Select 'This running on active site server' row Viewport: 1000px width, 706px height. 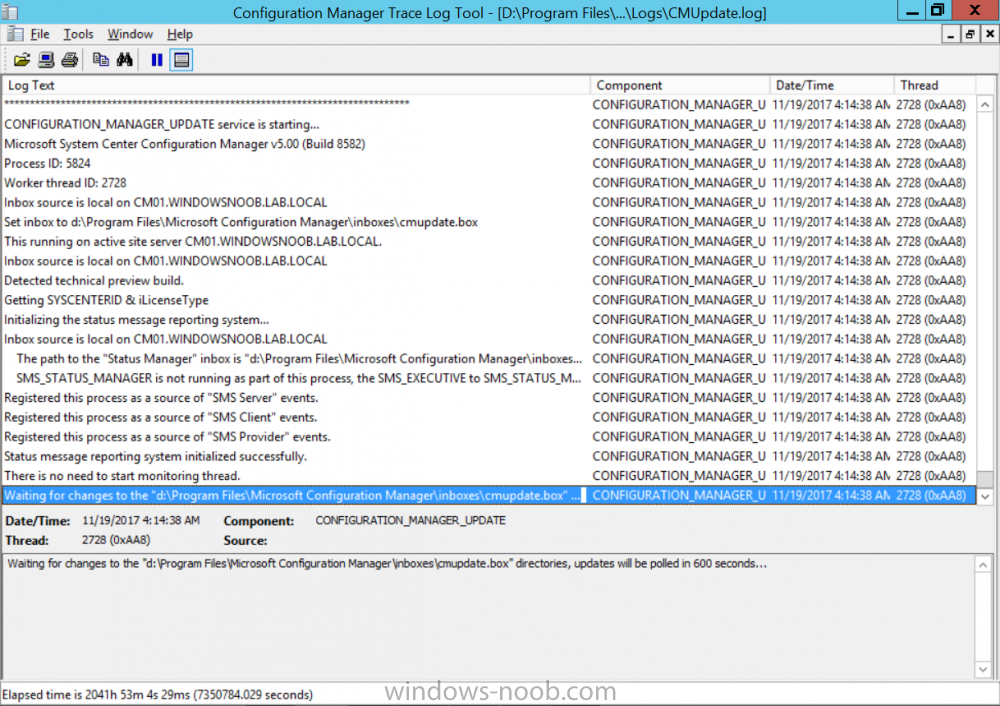click(x=489, y=242)
